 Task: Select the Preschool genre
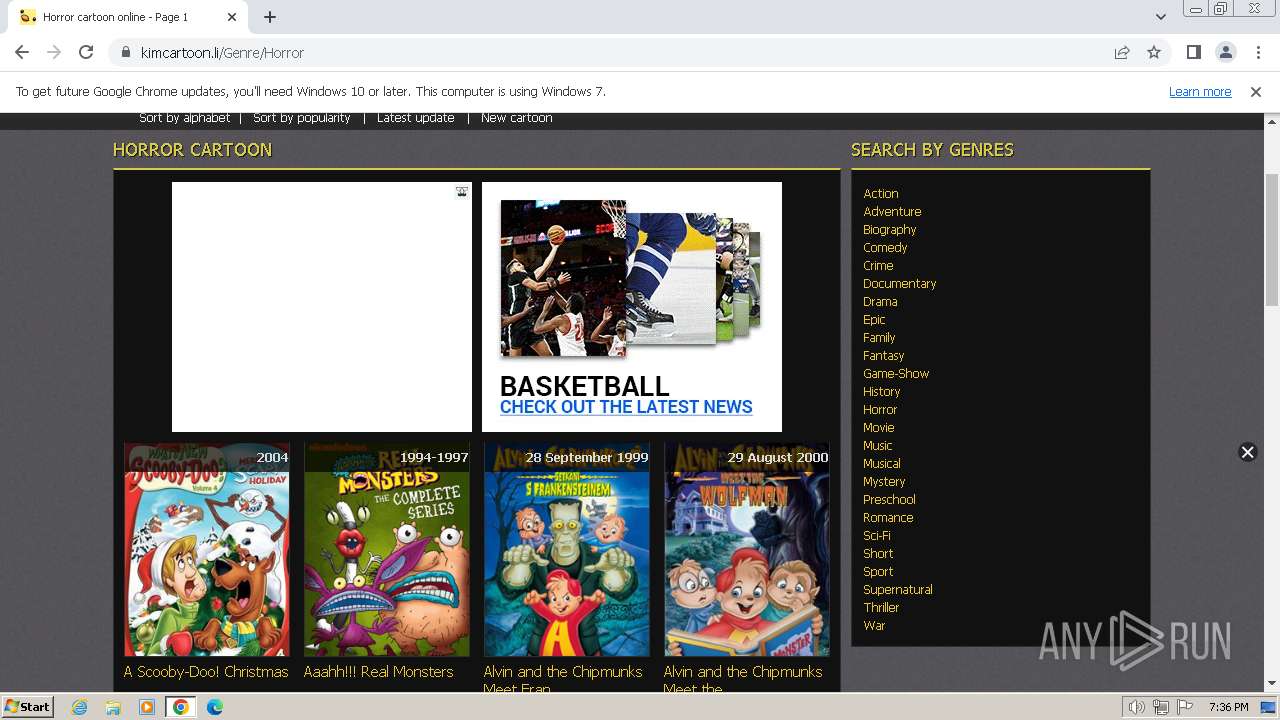[889, 500]
